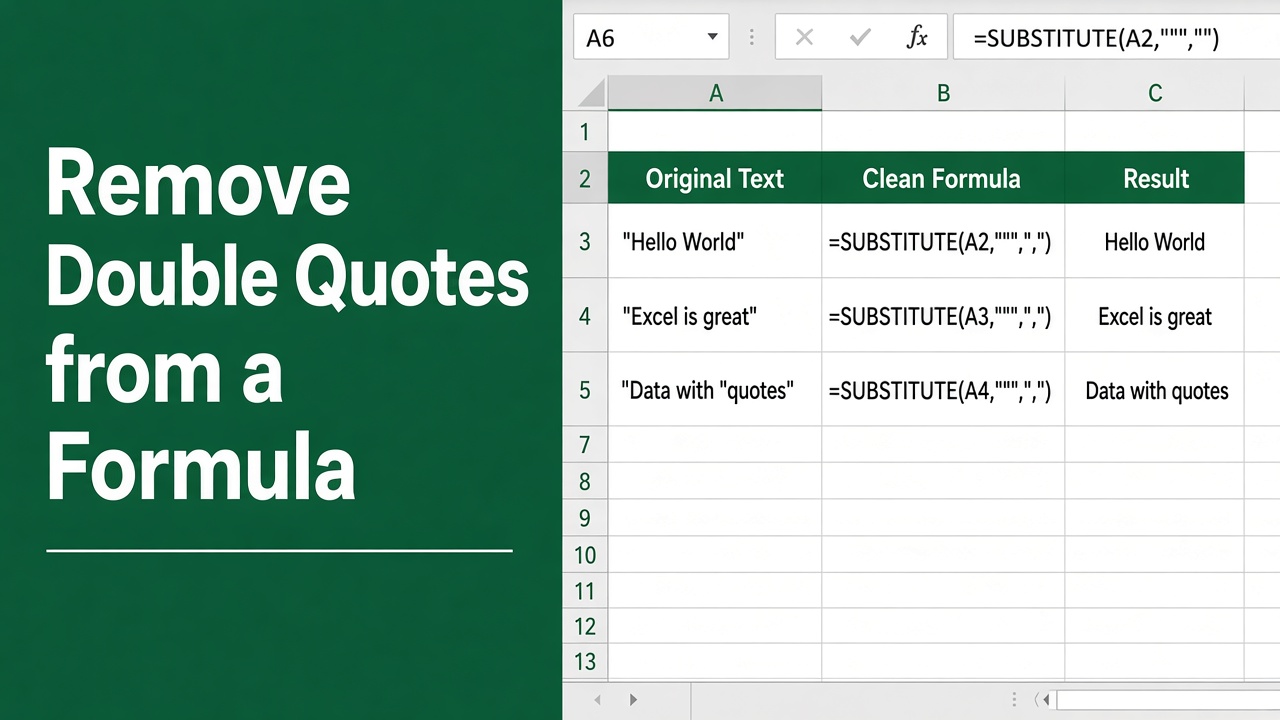1280x720 pixels.
Task: Select the cell with "Data with "quotes"
Action: 715,390
